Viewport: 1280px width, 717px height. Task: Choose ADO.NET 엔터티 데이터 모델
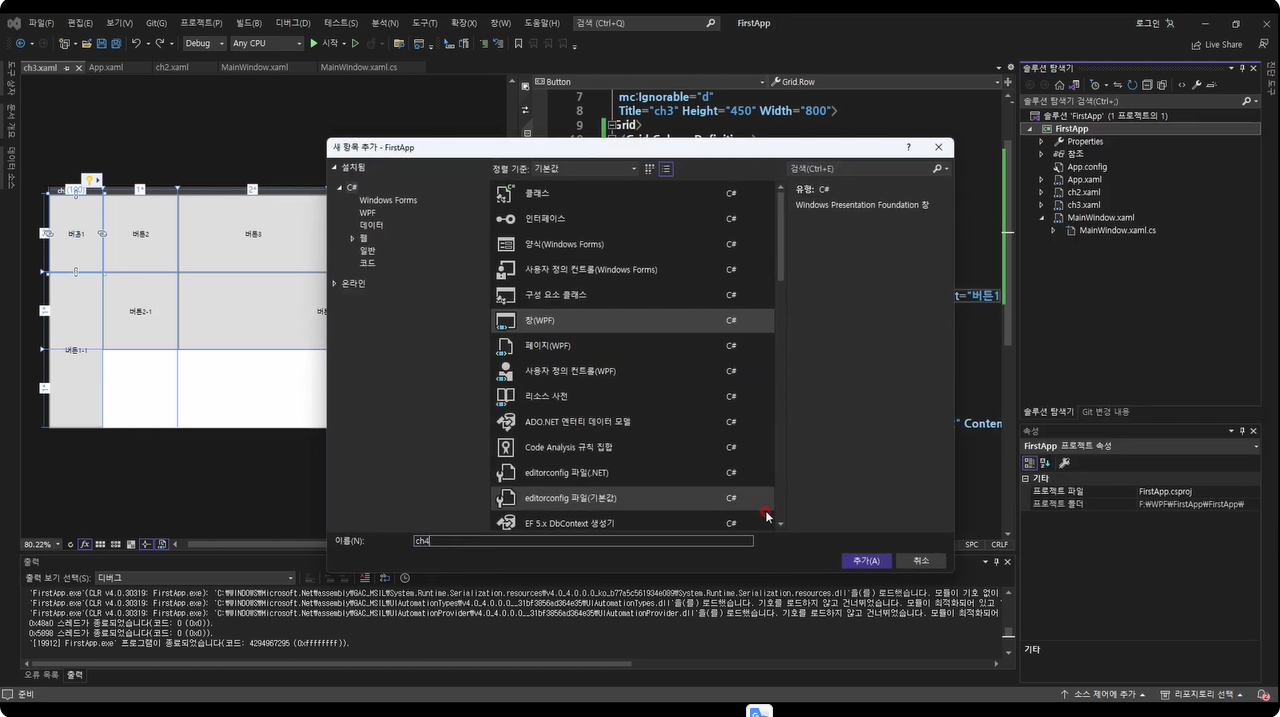tap(632, 422)
